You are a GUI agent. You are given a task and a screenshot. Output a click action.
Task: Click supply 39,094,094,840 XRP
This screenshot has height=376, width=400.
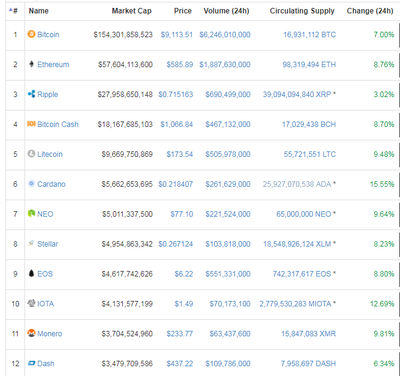tap(297, 94)
